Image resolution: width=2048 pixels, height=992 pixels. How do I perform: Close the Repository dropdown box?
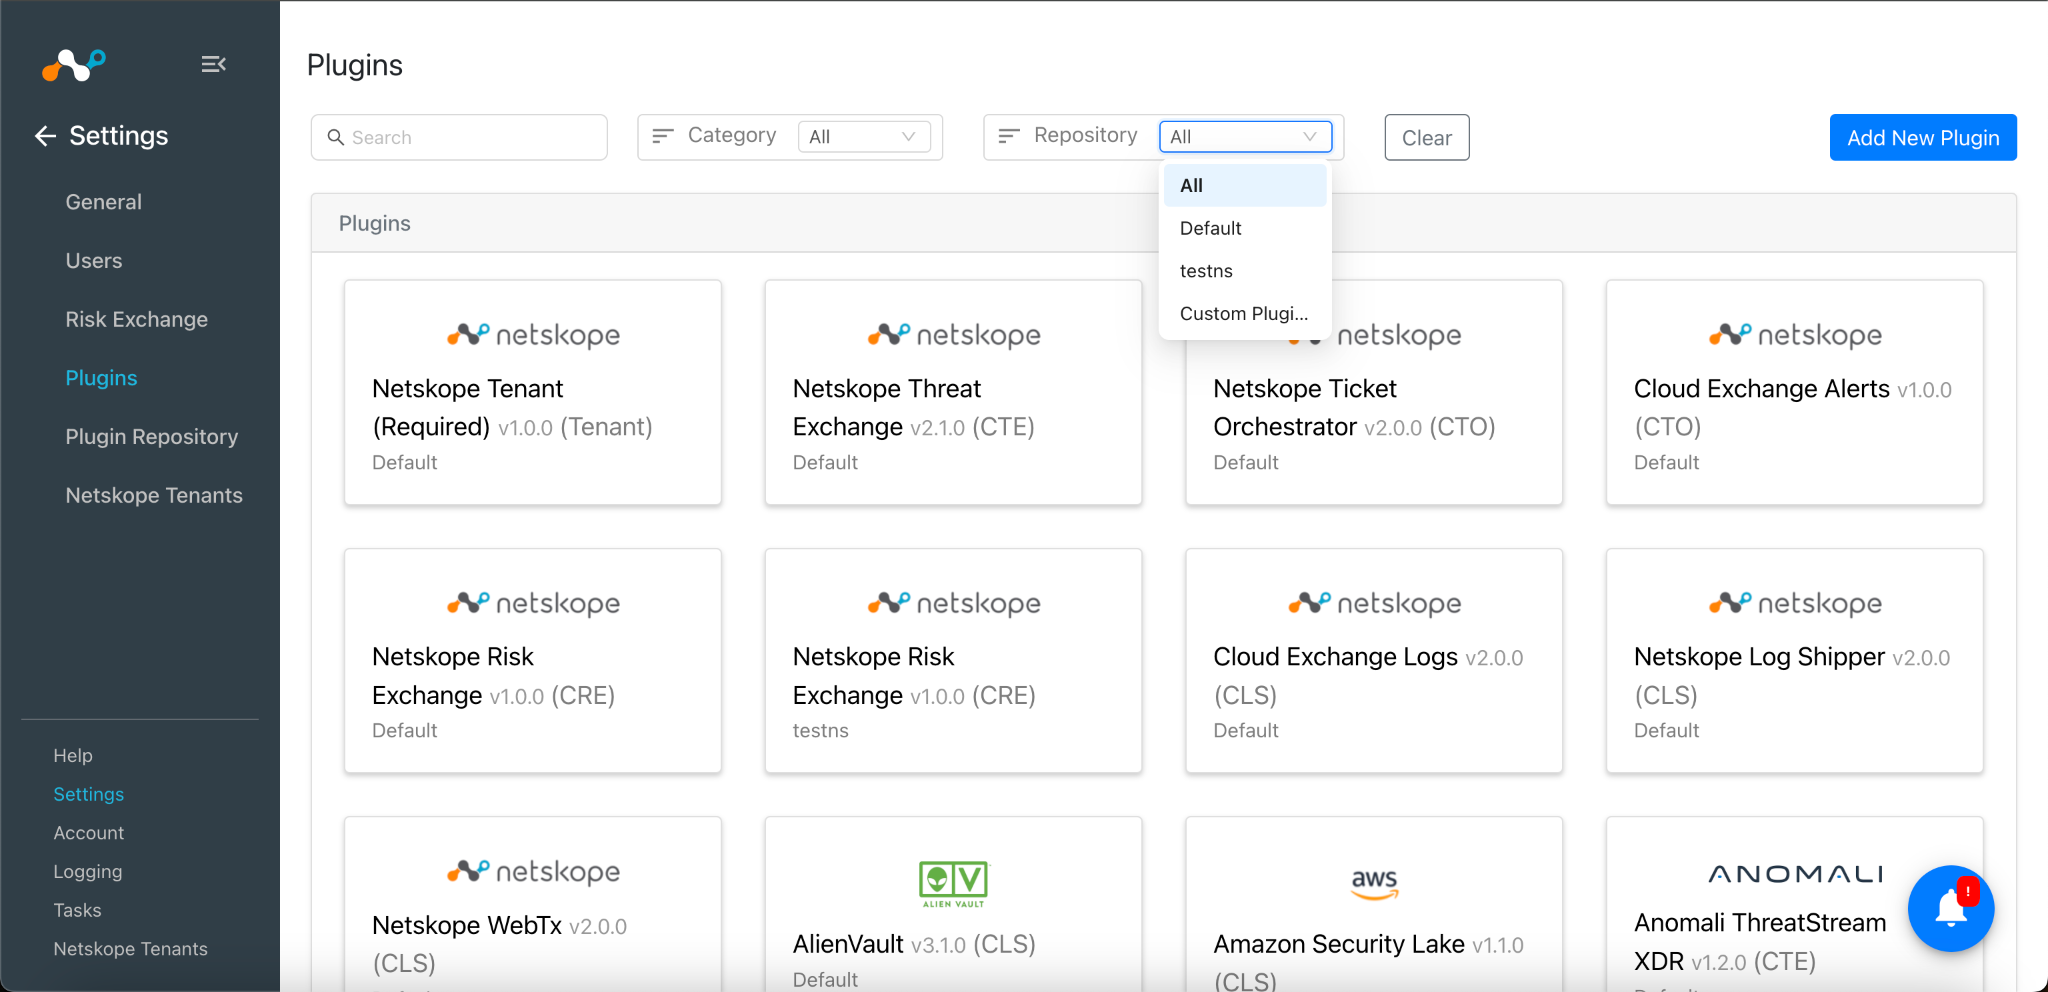pos(1245,137)
